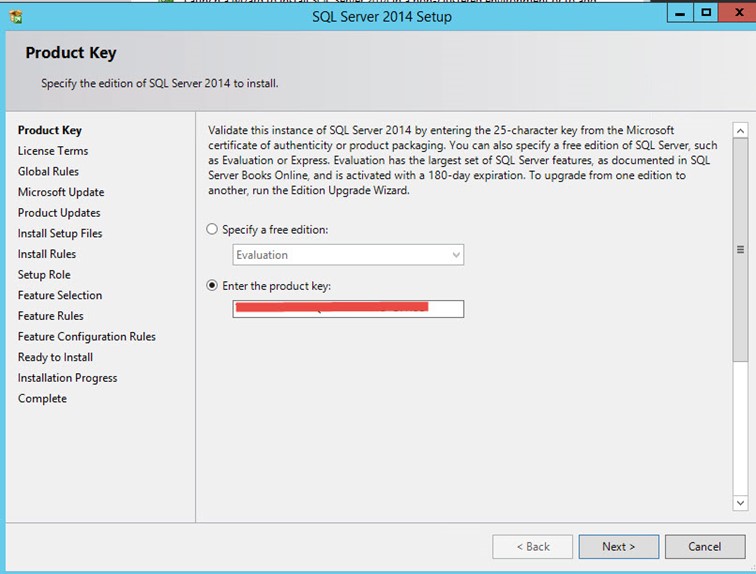Select 'Enter the product key' radio button
The height and width of the screenshot is (574, 756).
(212, 286)
